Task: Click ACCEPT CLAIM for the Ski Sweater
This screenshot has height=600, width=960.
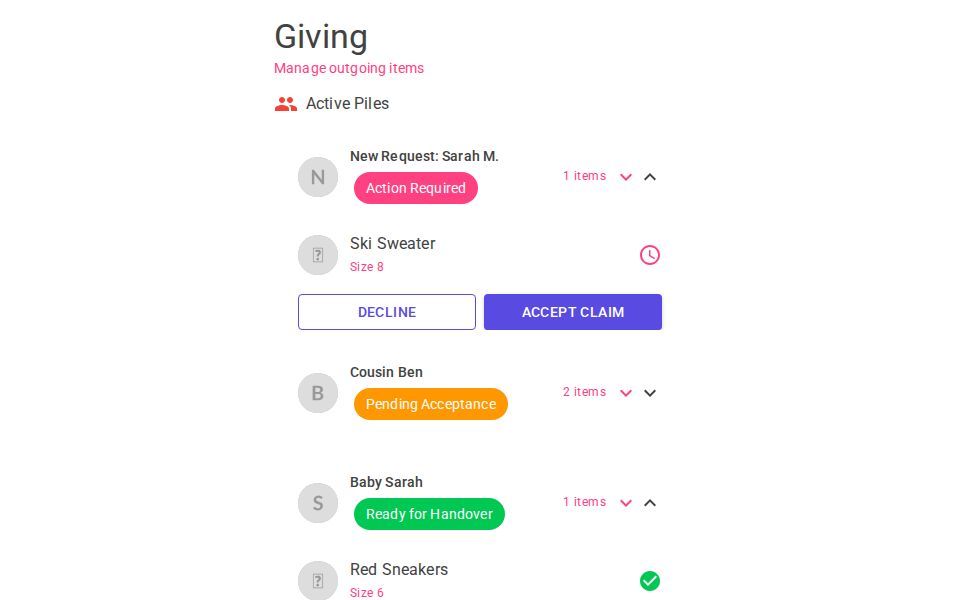Action: point(573,312)
